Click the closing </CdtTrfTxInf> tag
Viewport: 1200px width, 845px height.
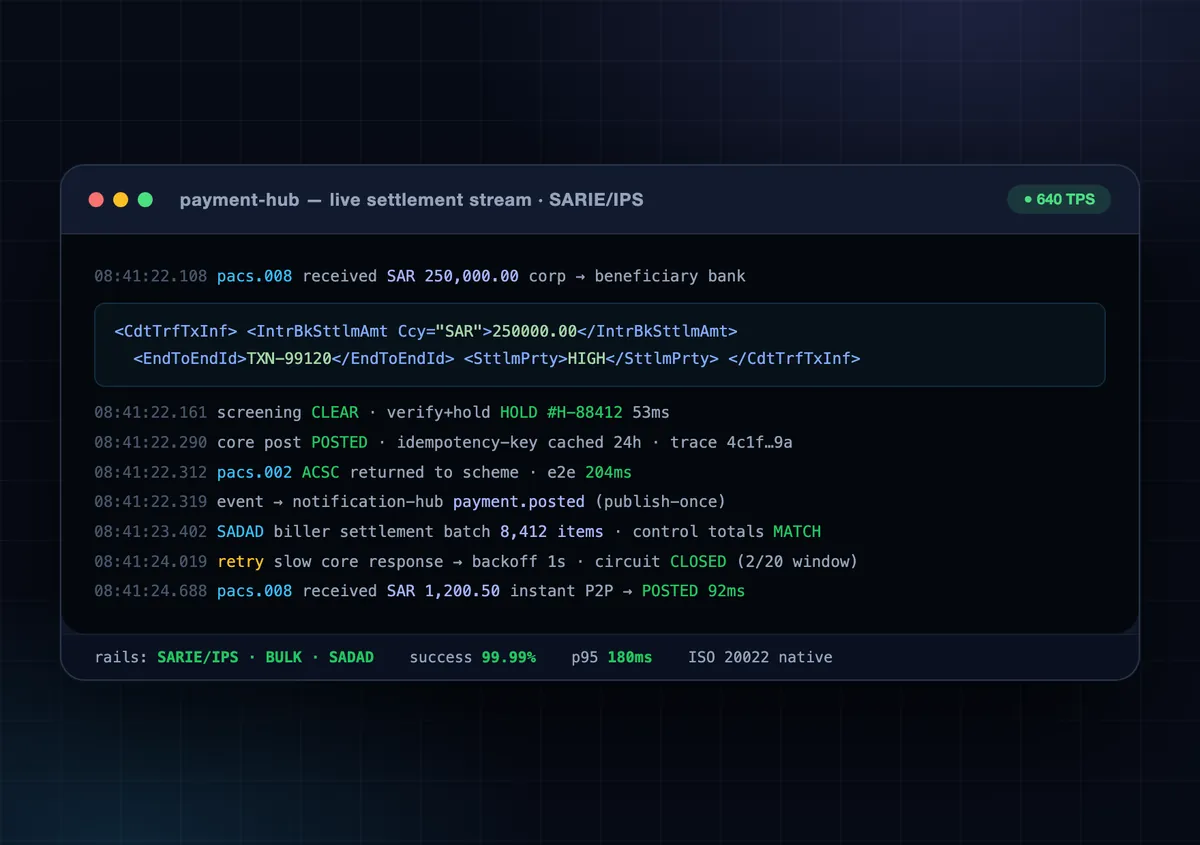coord(795,358)
